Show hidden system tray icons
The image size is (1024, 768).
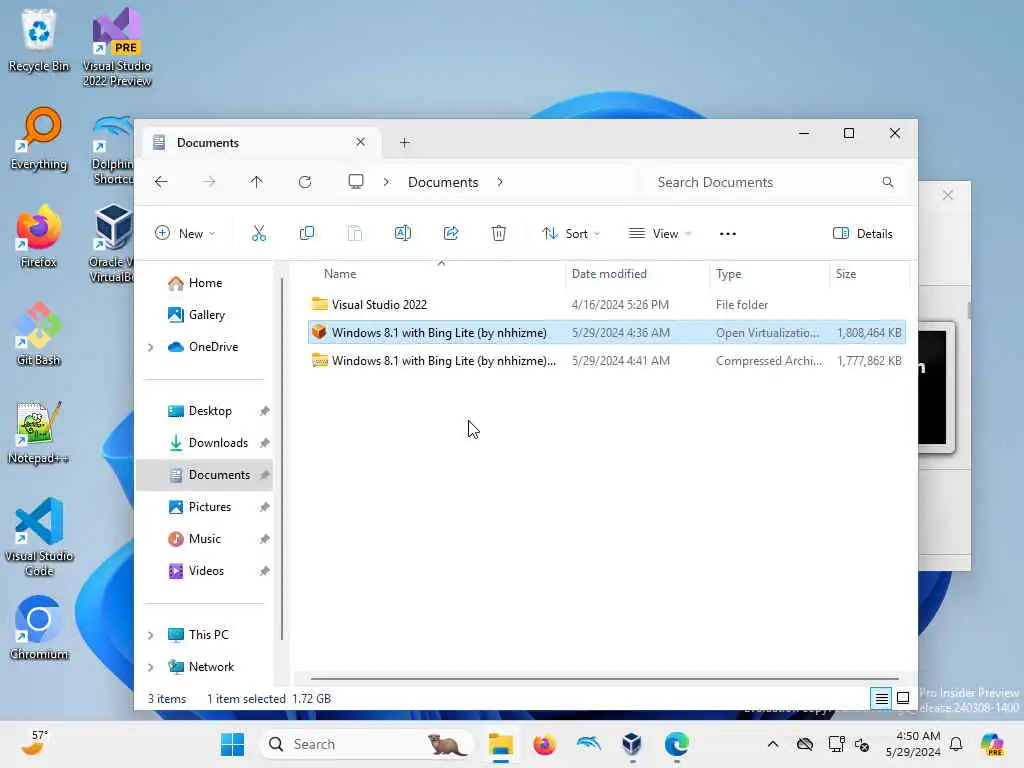773,744
